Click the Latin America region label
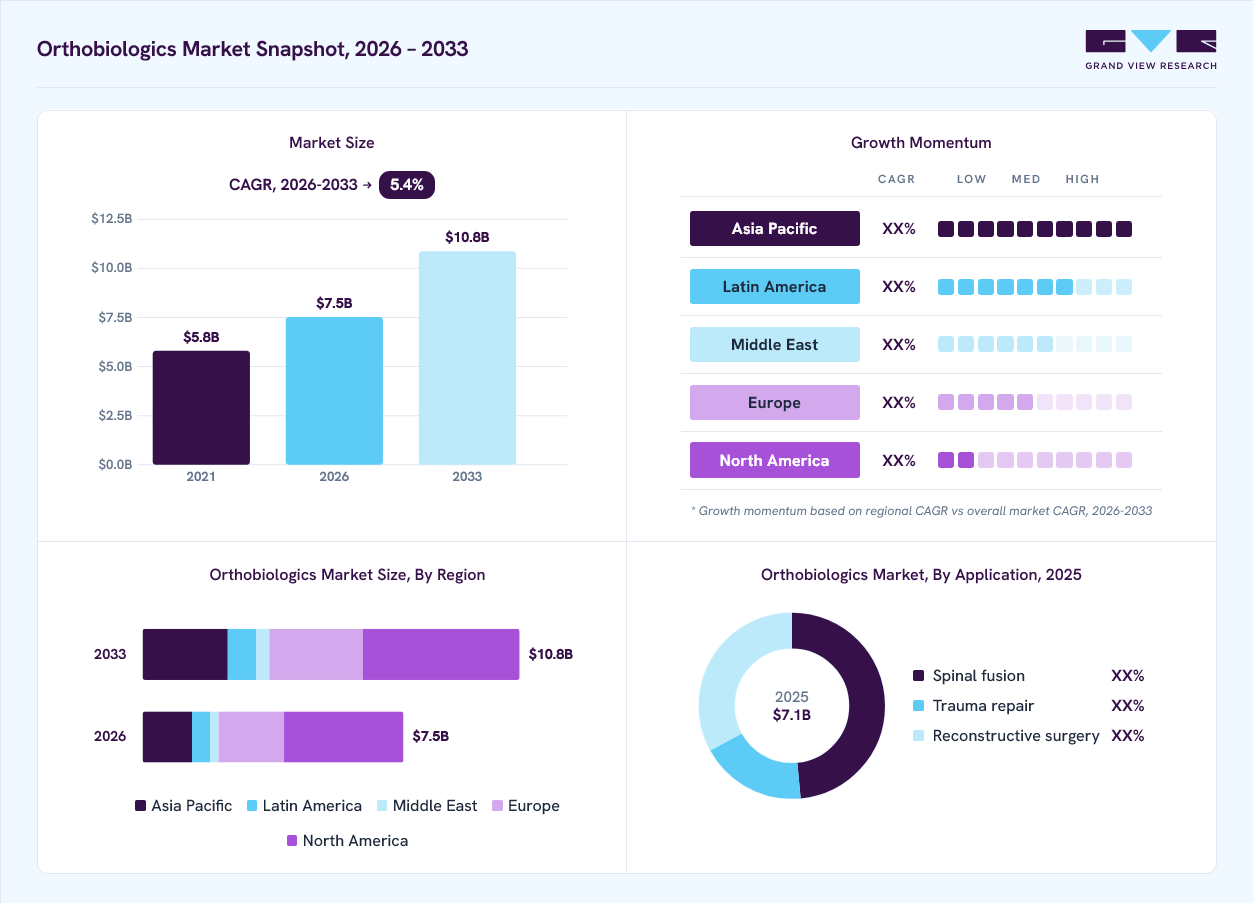The height and width of the screenshot is (903, 1253). point(775,286)
